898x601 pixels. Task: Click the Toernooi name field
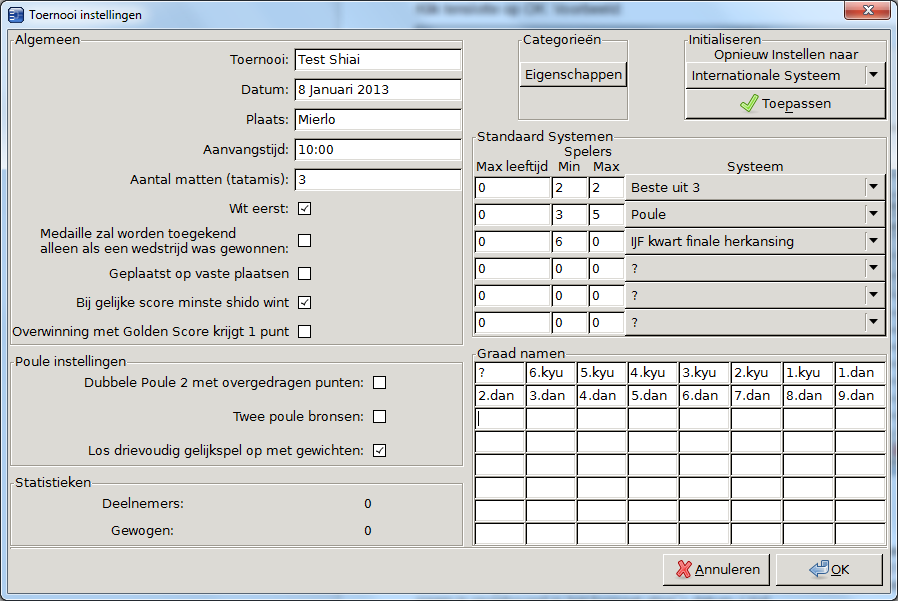point(377,60)
